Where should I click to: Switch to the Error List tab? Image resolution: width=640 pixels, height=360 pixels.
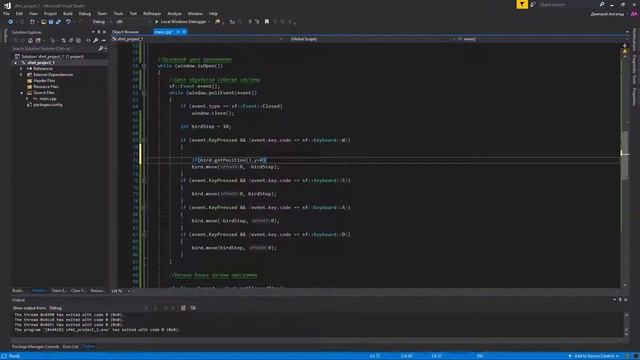(x=71, y=347)
